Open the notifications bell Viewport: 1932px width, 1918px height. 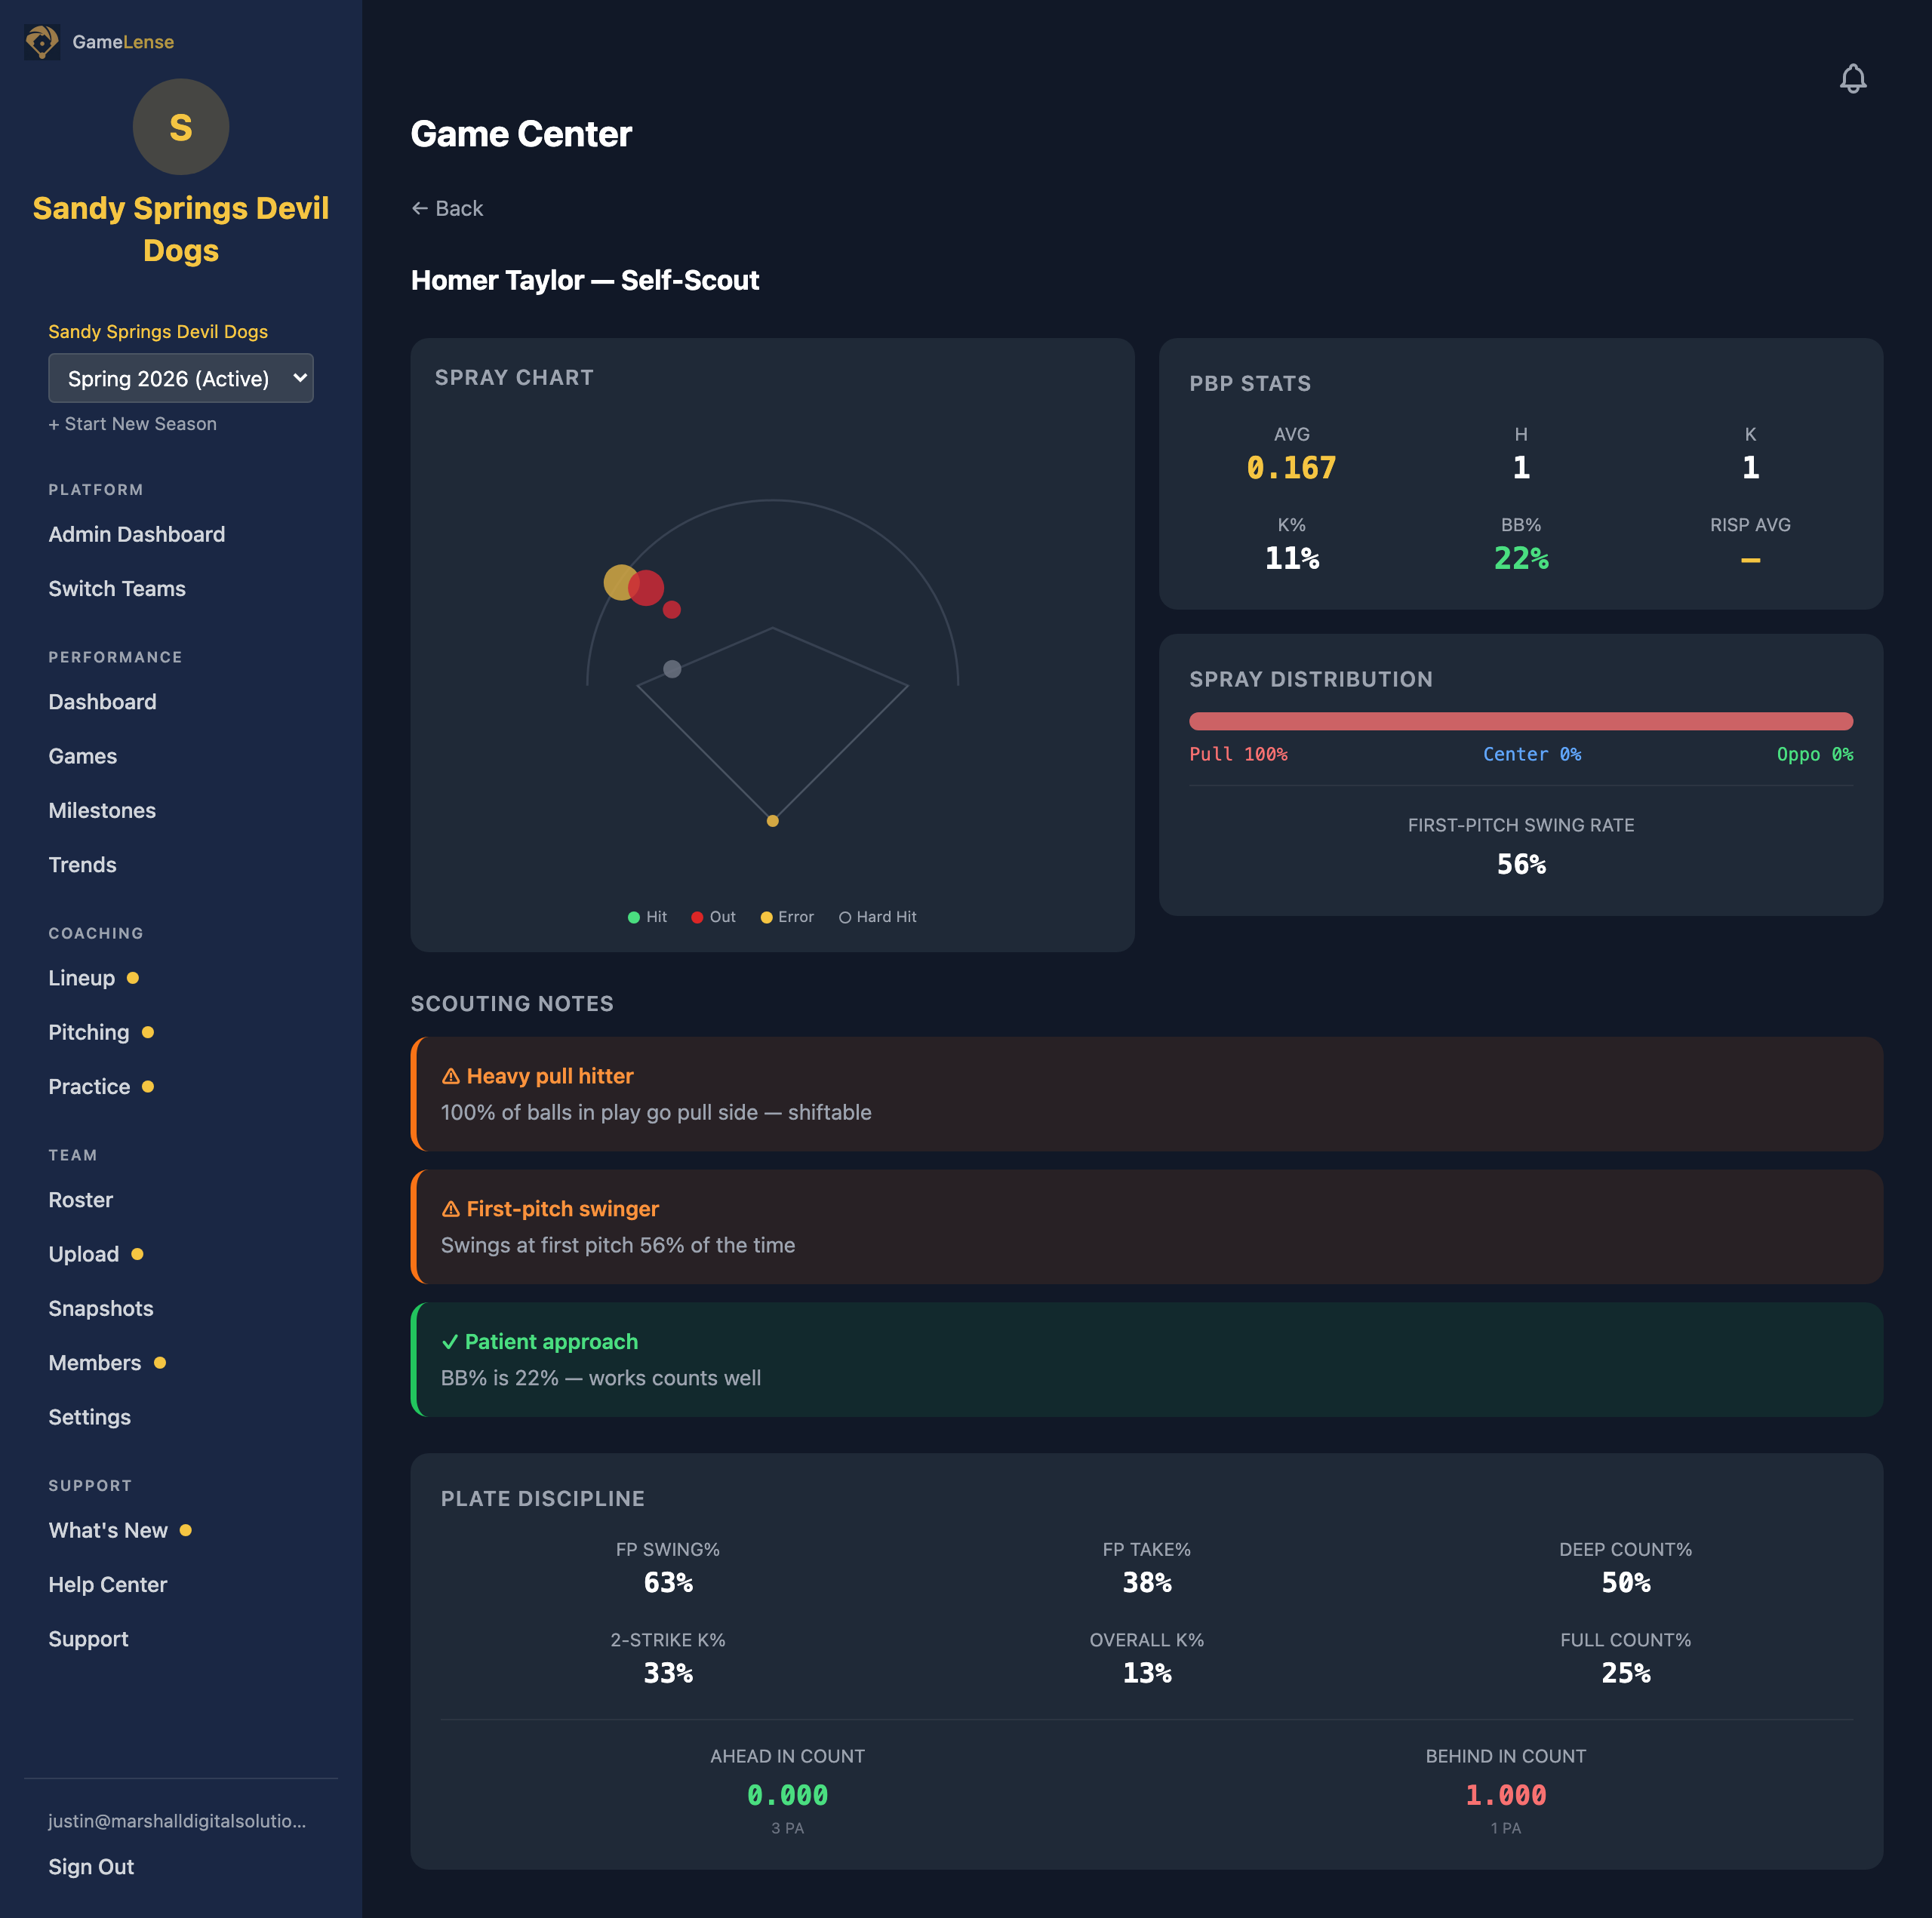click(x=1852, y=79)
